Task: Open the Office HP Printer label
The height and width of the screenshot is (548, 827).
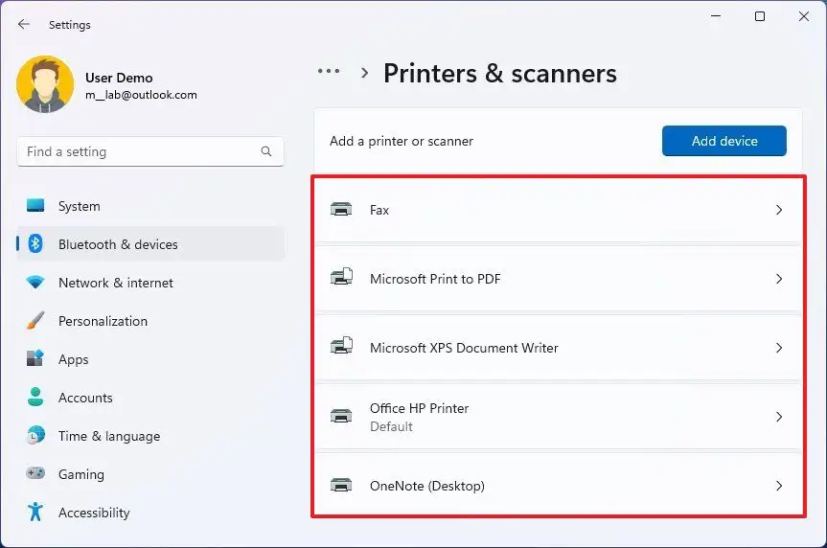Action: pos(419,408)
